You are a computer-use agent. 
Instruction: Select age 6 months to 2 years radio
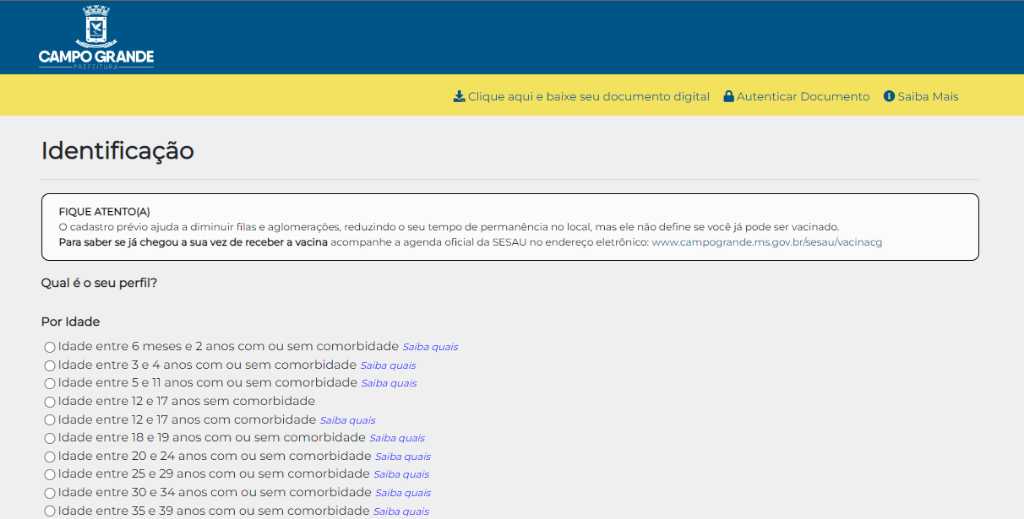tap(50, 347)
